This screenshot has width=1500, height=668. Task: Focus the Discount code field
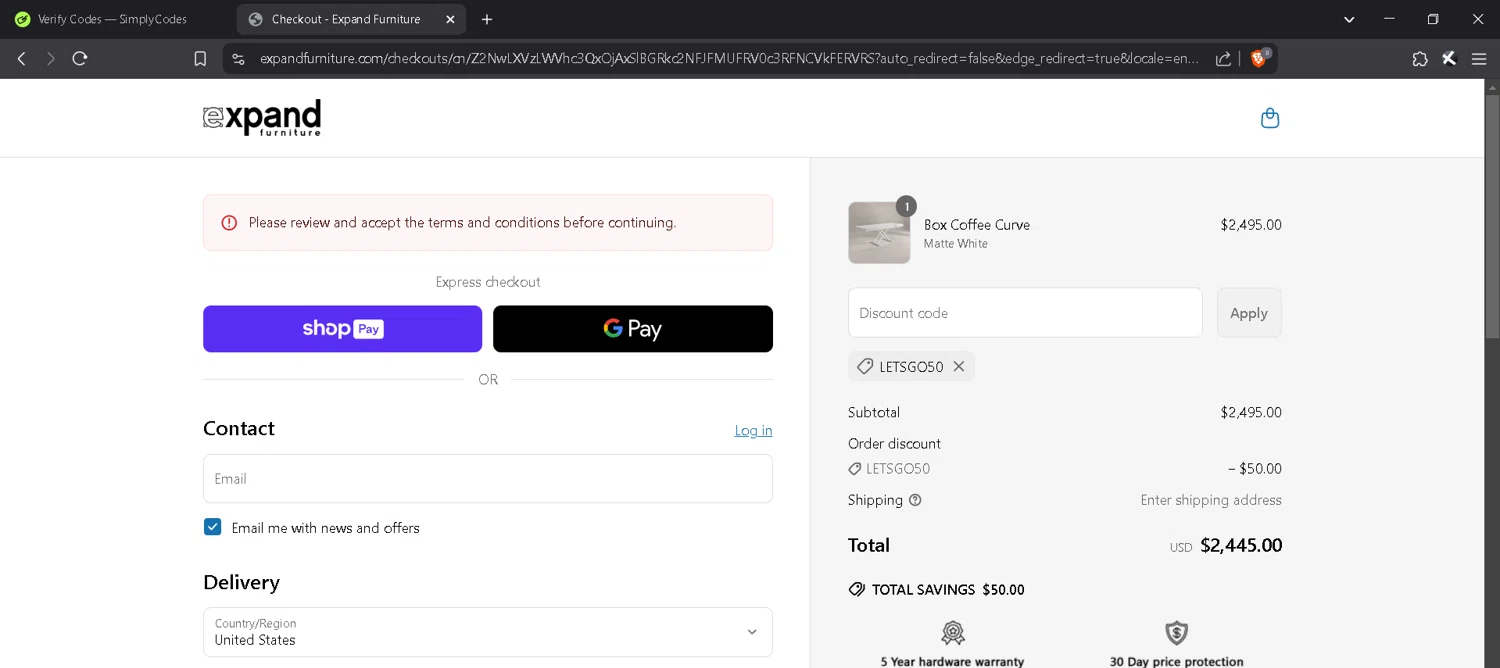pos(1025,313)
